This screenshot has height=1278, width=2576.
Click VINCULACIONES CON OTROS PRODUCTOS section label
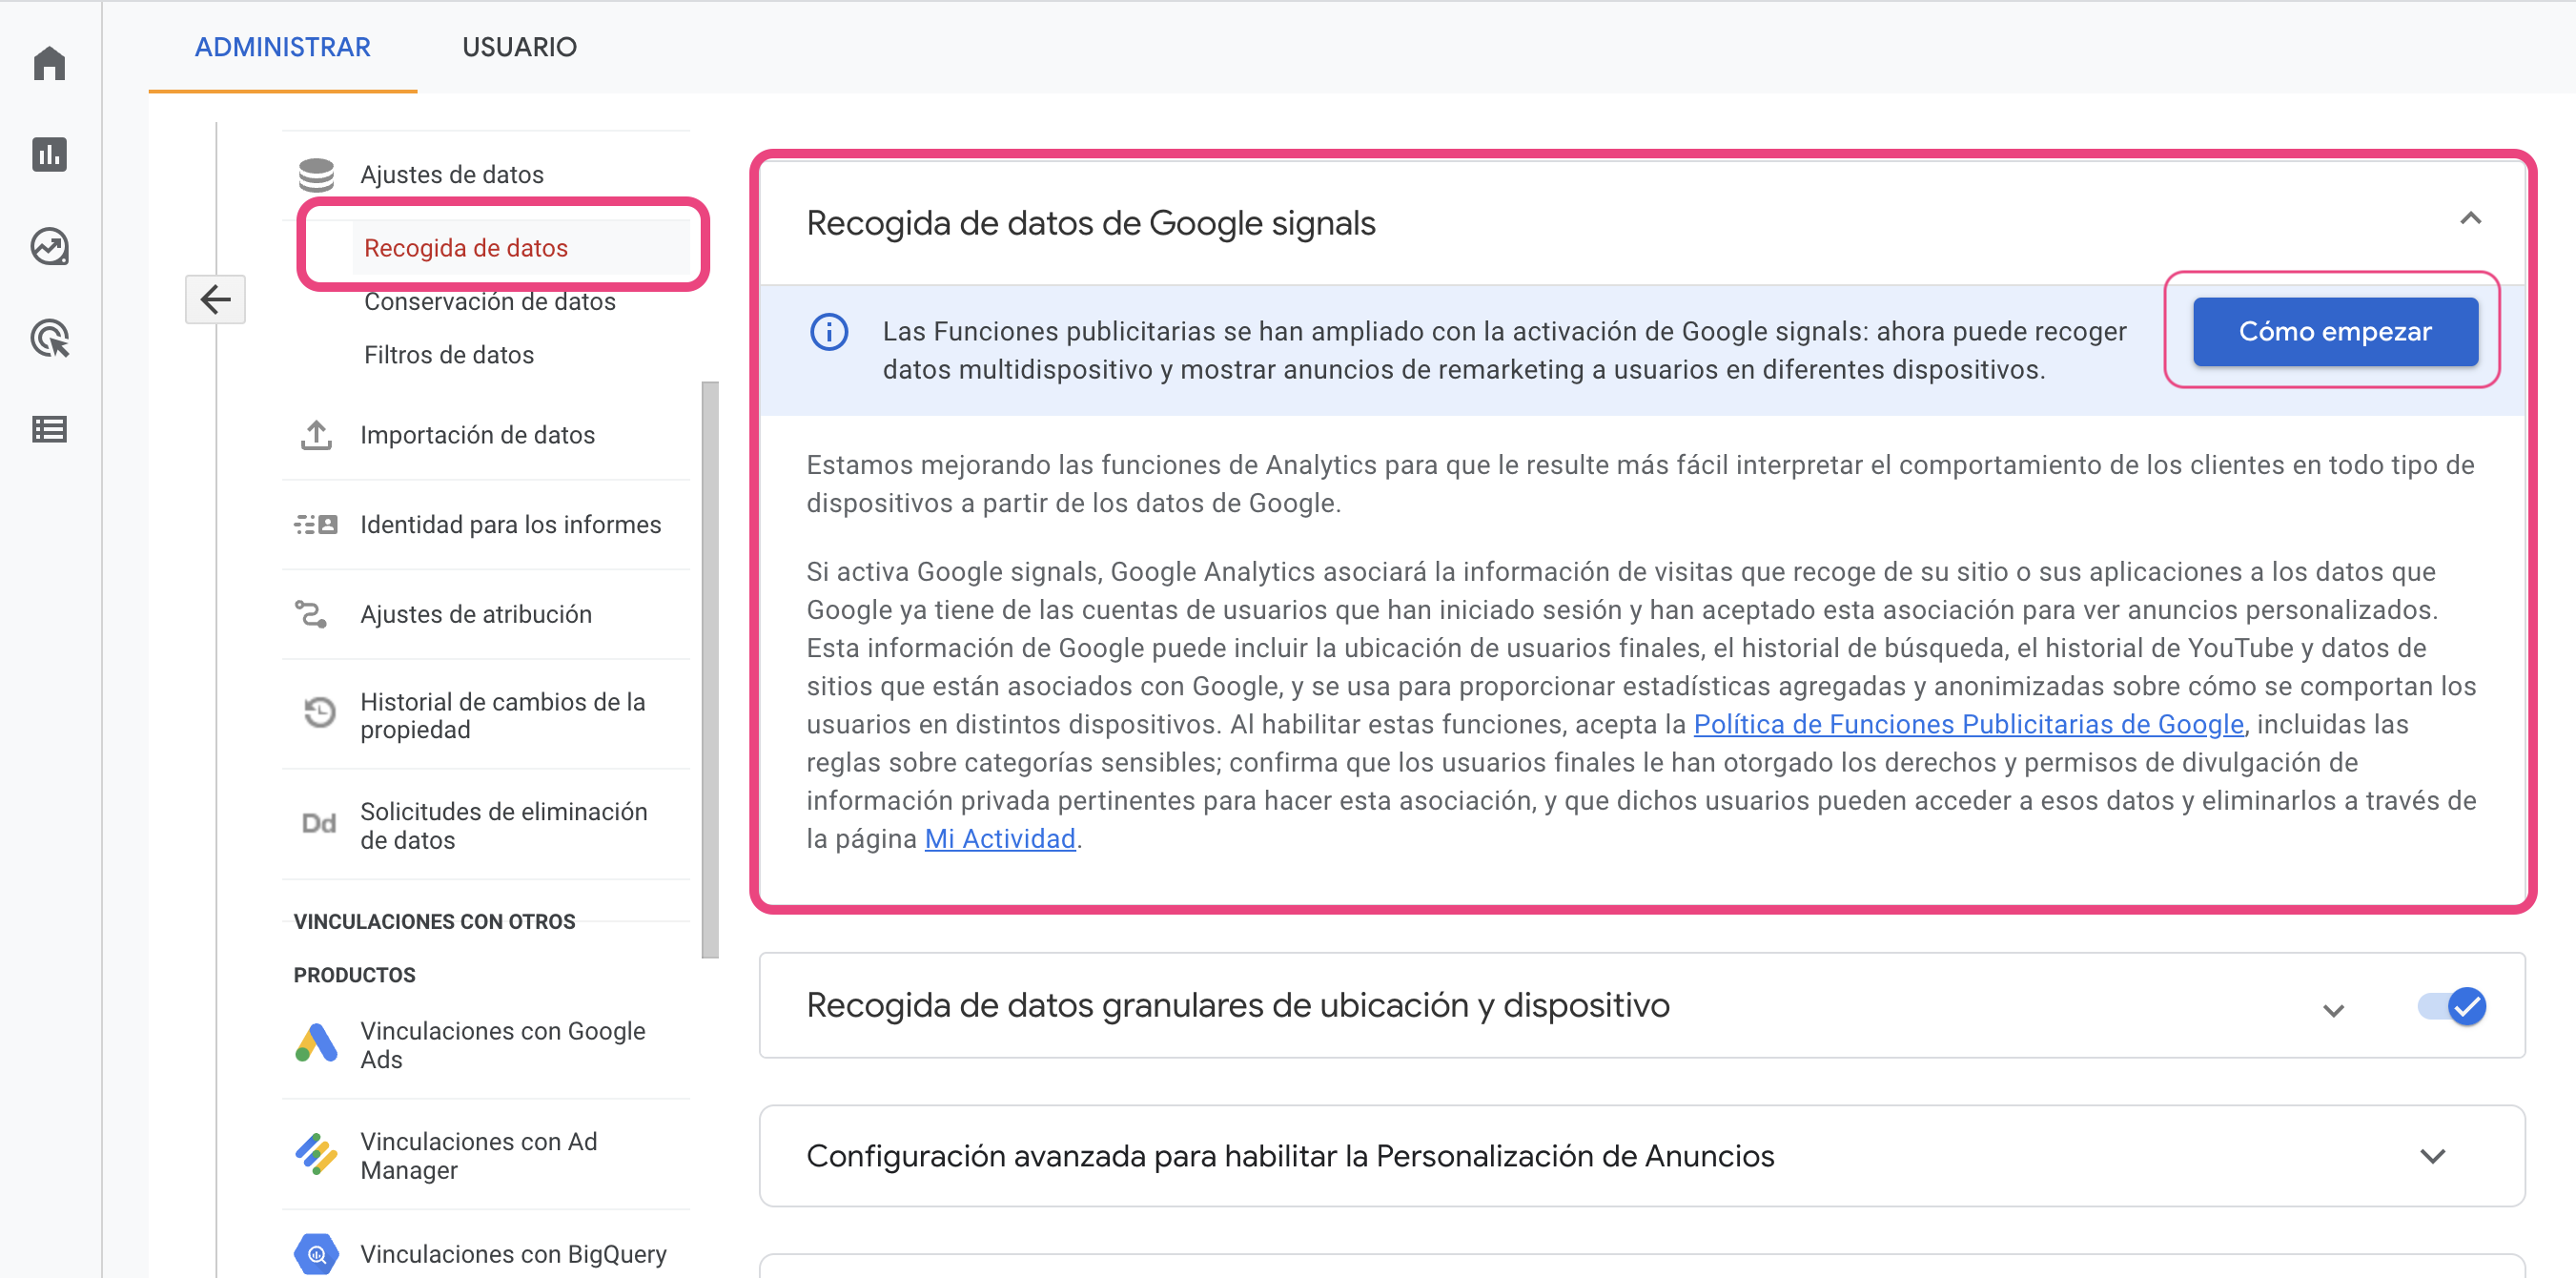434,948
